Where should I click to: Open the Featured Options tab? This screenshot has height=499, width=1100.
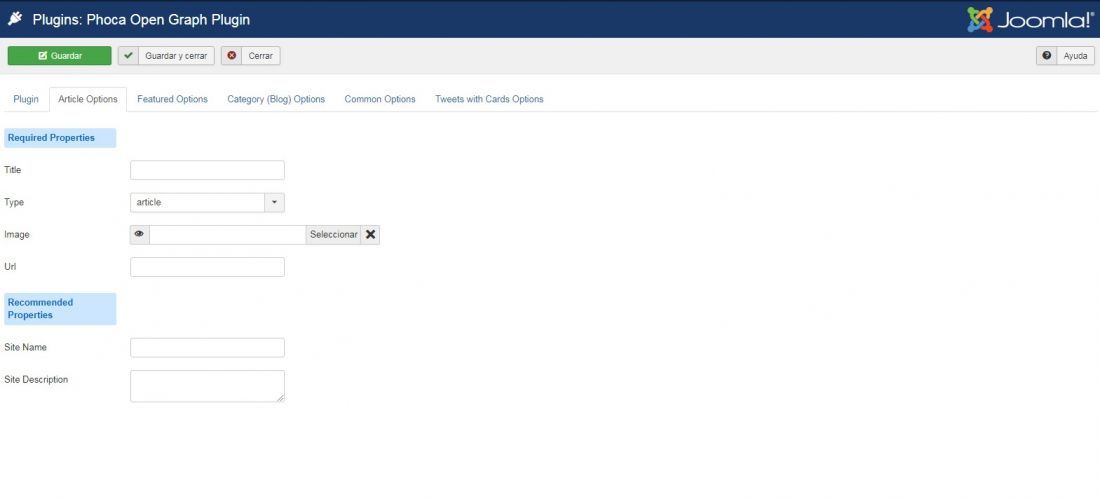tap(172, 99)
